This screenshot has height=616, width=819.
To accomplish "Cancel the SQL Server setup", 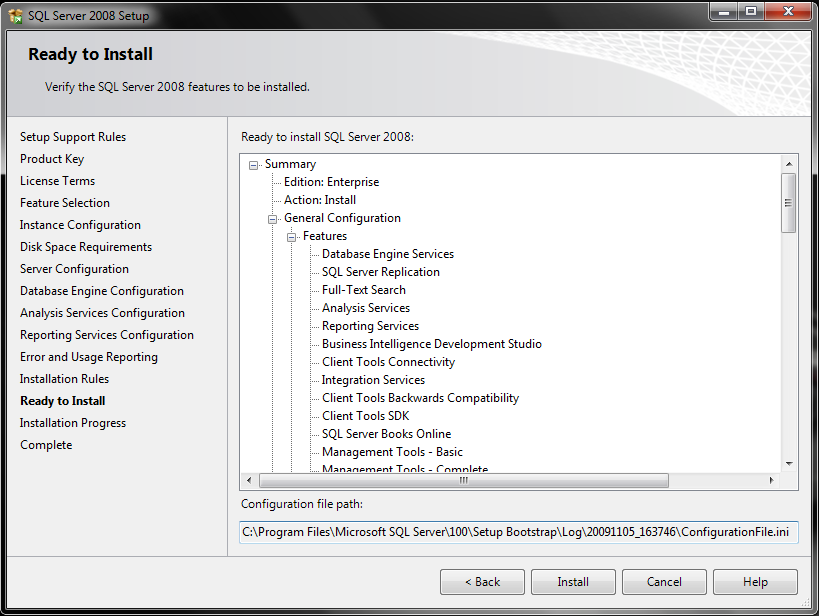I will tap(664, 582).
